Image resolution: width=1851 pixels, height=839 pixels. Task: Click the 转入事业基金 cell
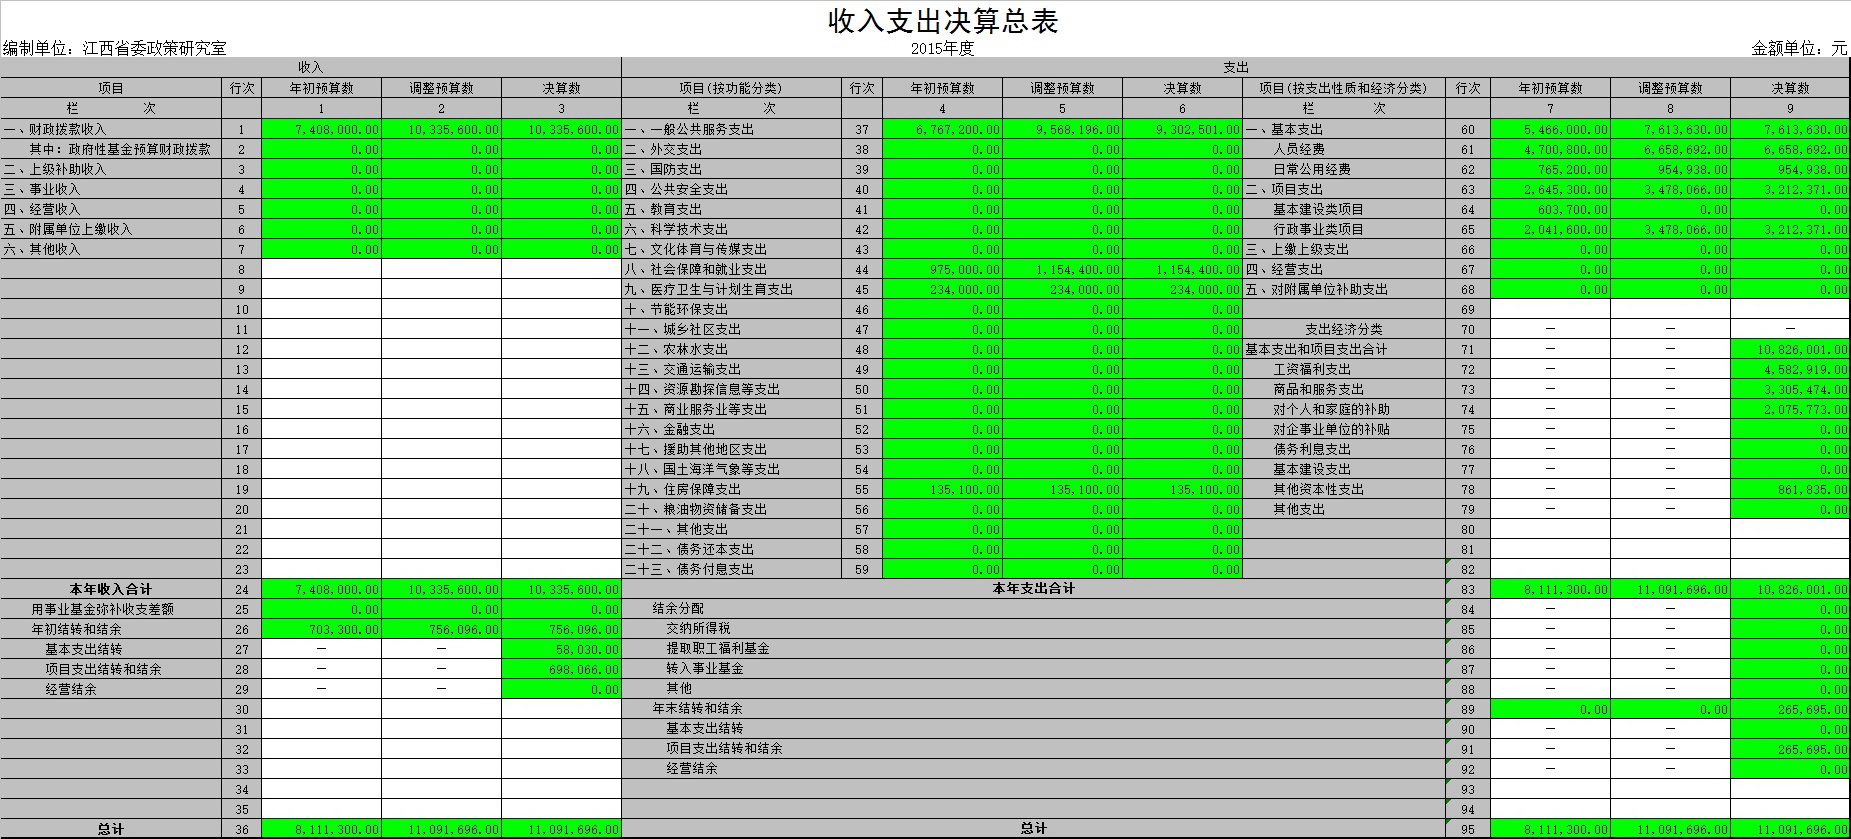pos(1033,668)
